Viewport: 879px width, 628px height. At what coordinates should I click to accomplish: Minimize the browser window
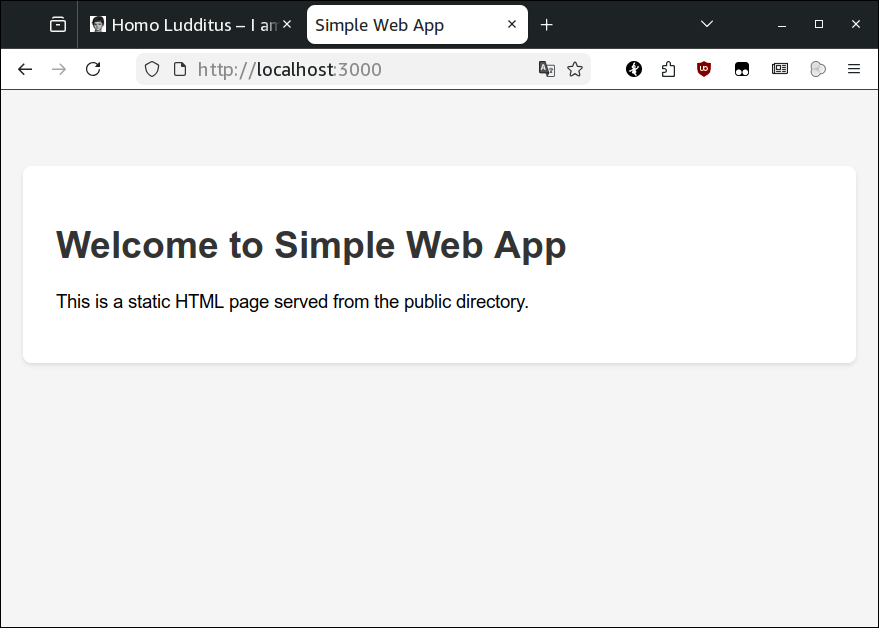[782, 25]
